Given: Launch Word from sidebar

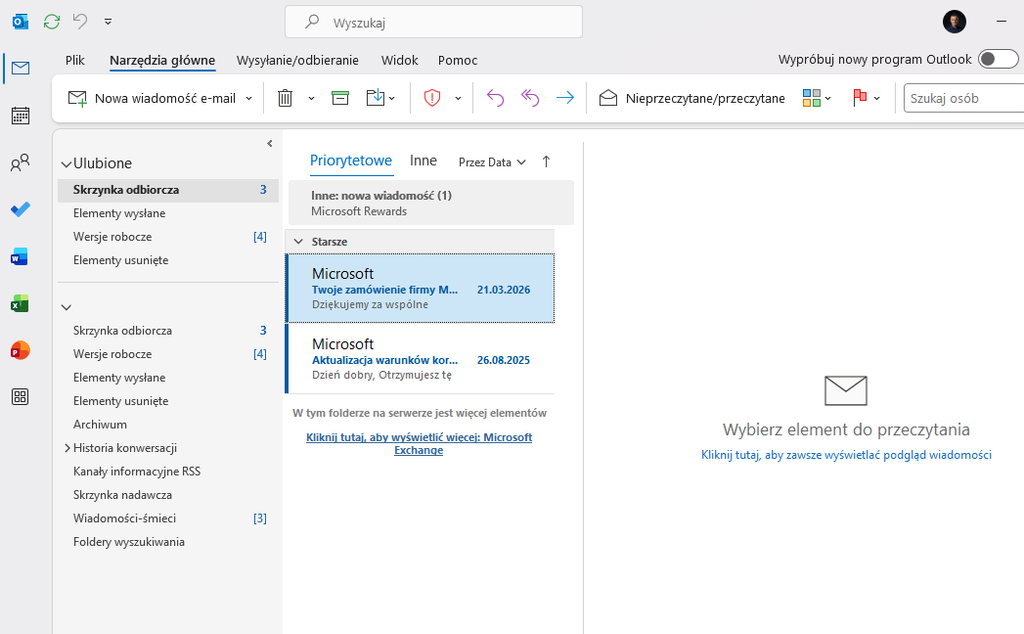Looking at the screenshot, I should tap(20, 257).
